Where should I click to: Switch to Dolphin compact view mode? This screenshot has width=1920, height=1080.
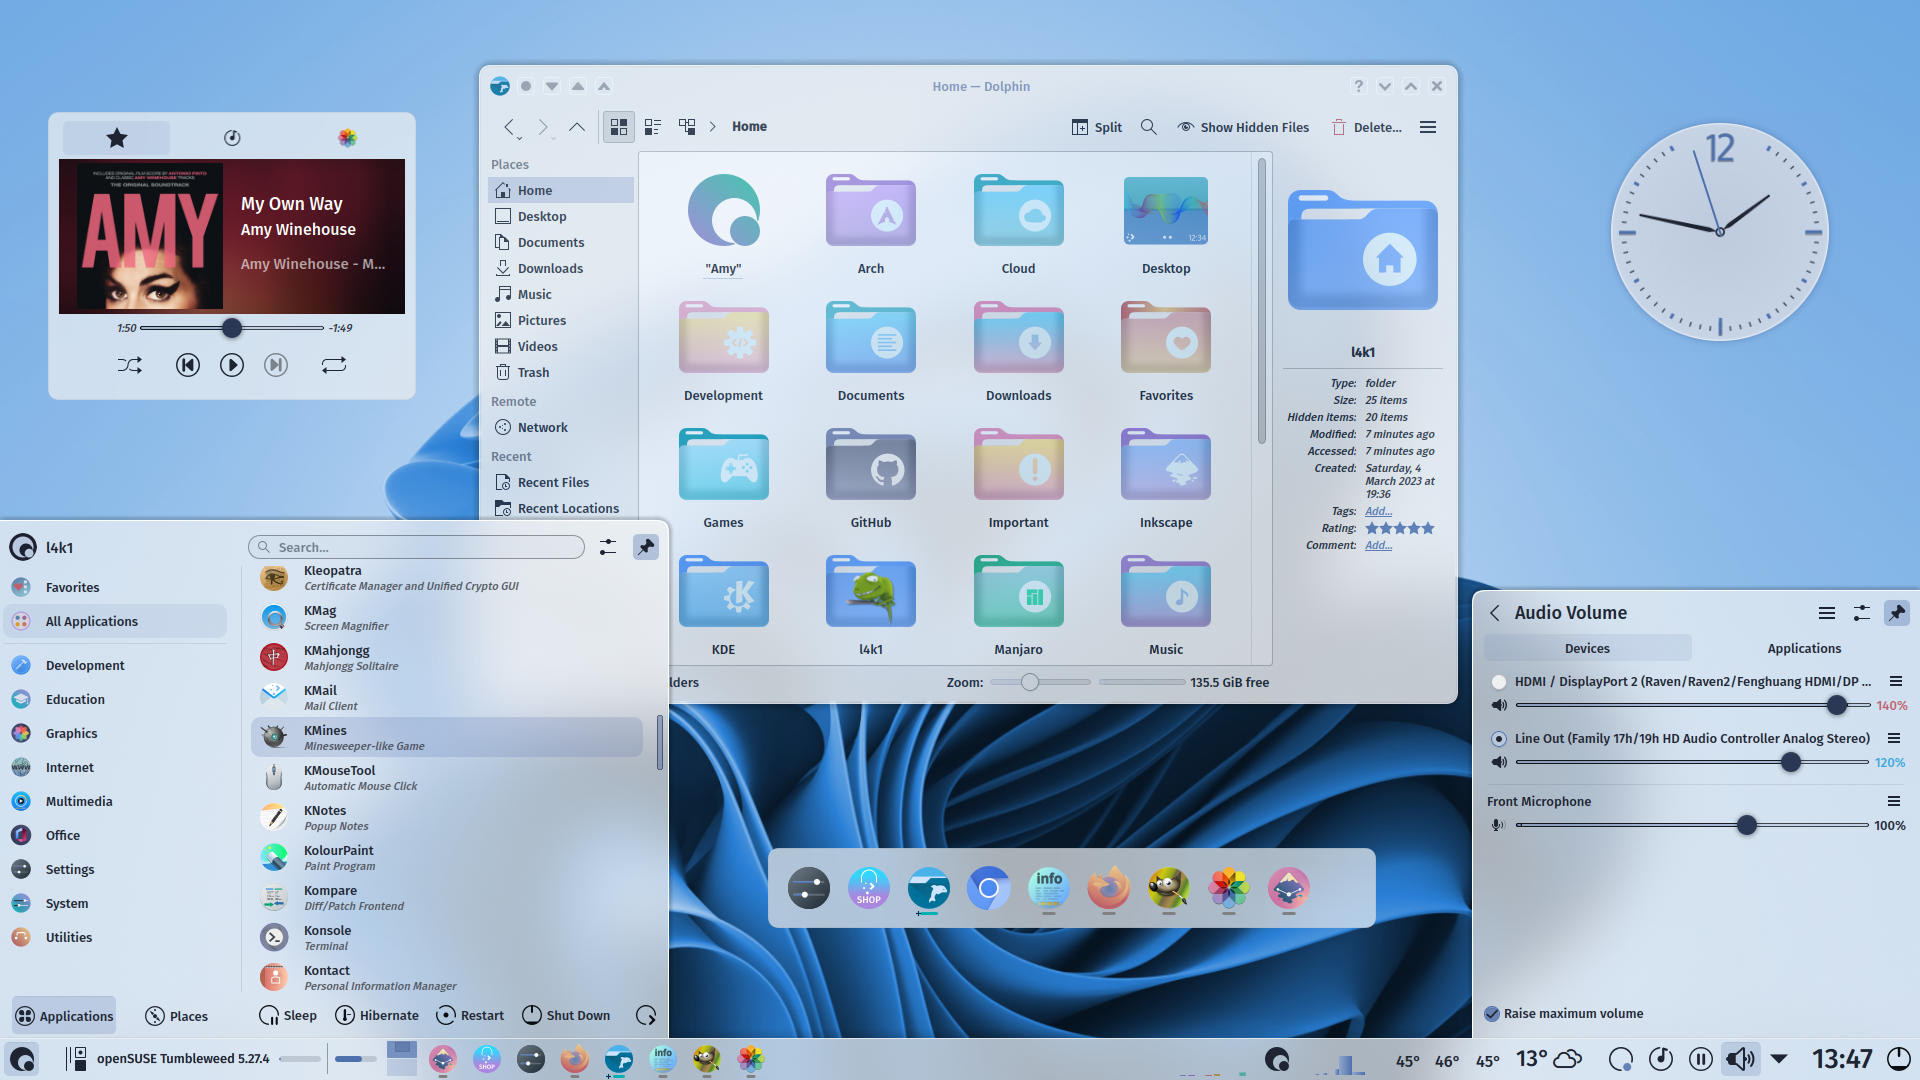coord(653,127)
